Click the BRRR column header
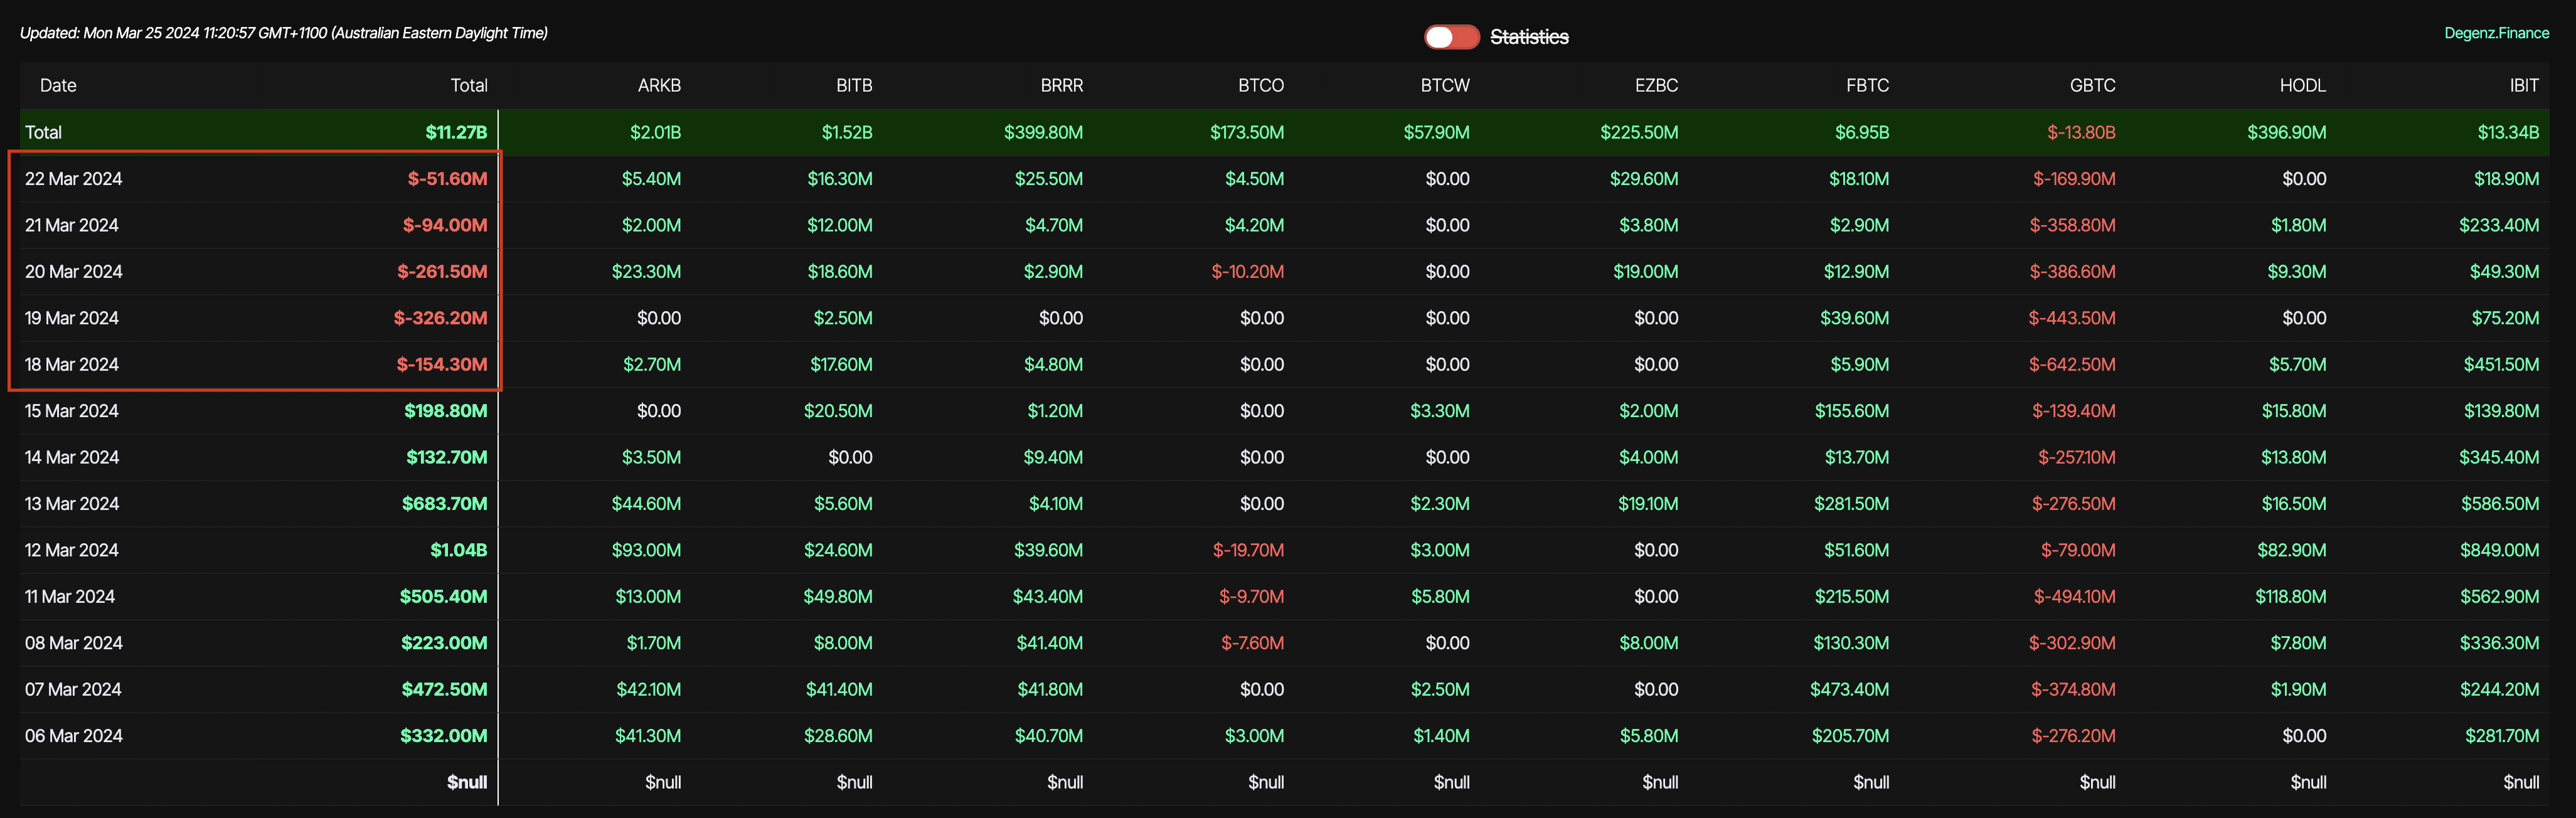This screenshot has width=2576, height=818. [x=1061, y=85]
